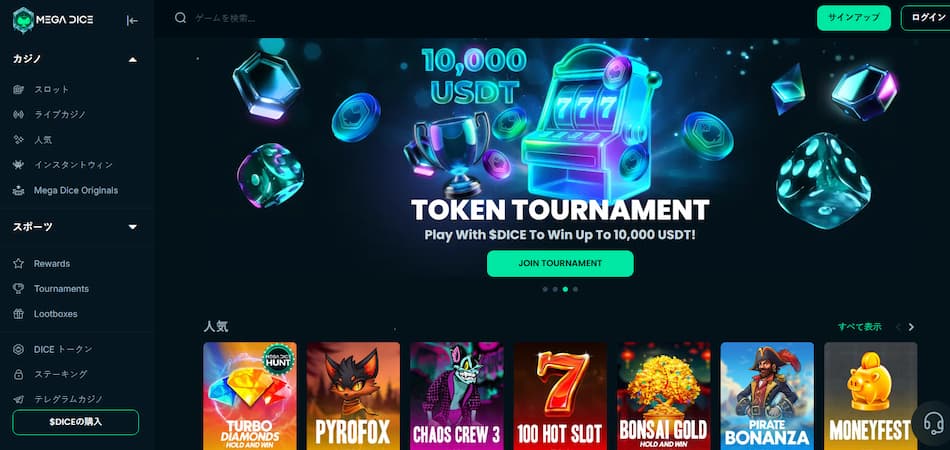Screen dimensions: 950x450
Task: Collapse the sidebar with the arrow icon
Action: coord(132,21)
